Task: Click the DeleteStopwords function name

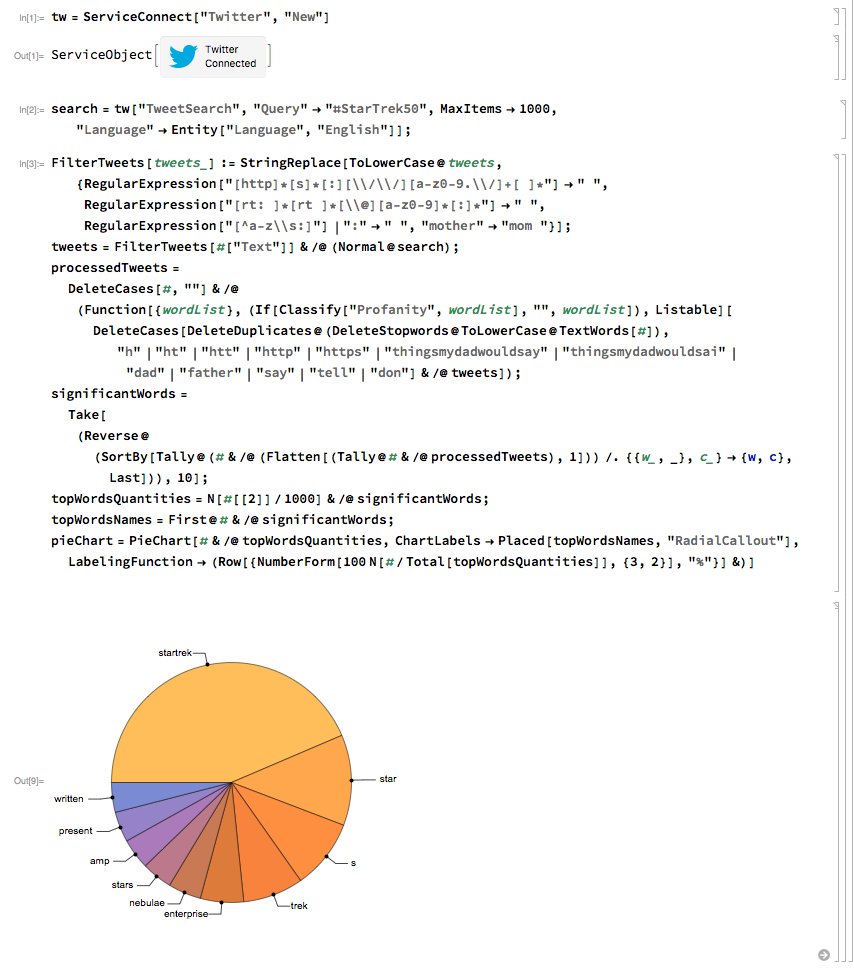Action: [x=390, y=331]
